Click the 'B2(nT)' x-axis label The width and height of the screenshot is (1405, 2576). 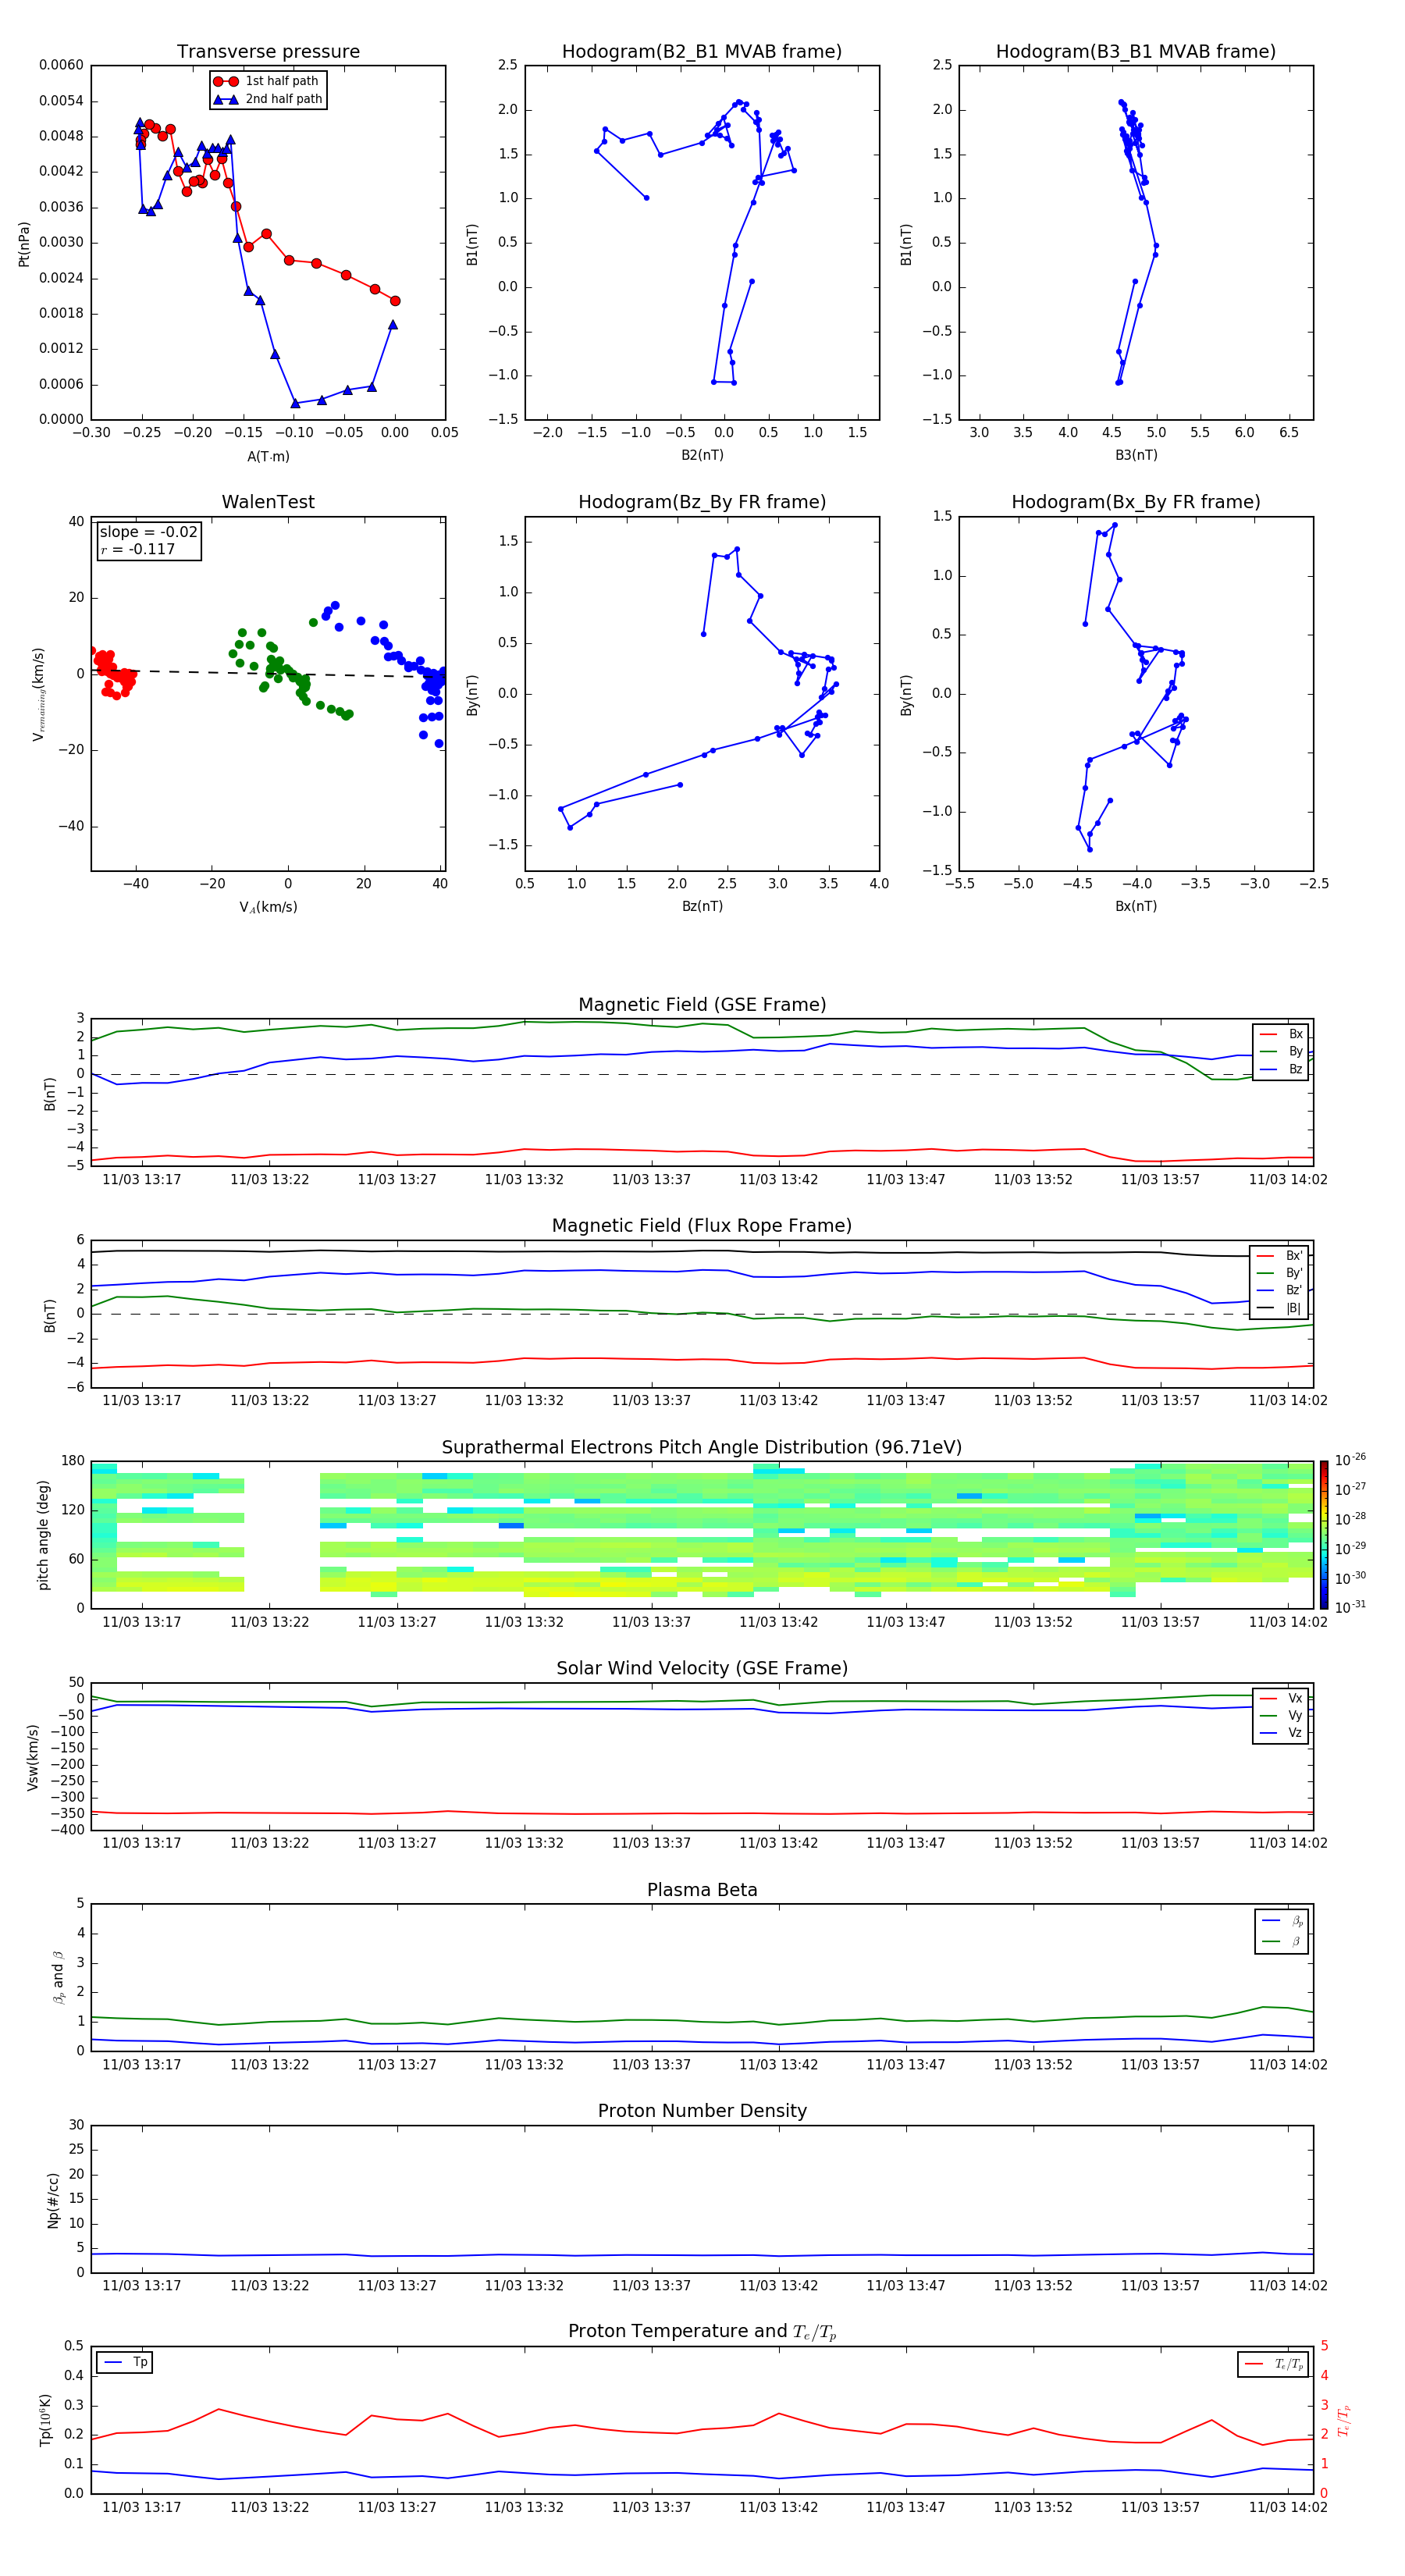[702, 455]
